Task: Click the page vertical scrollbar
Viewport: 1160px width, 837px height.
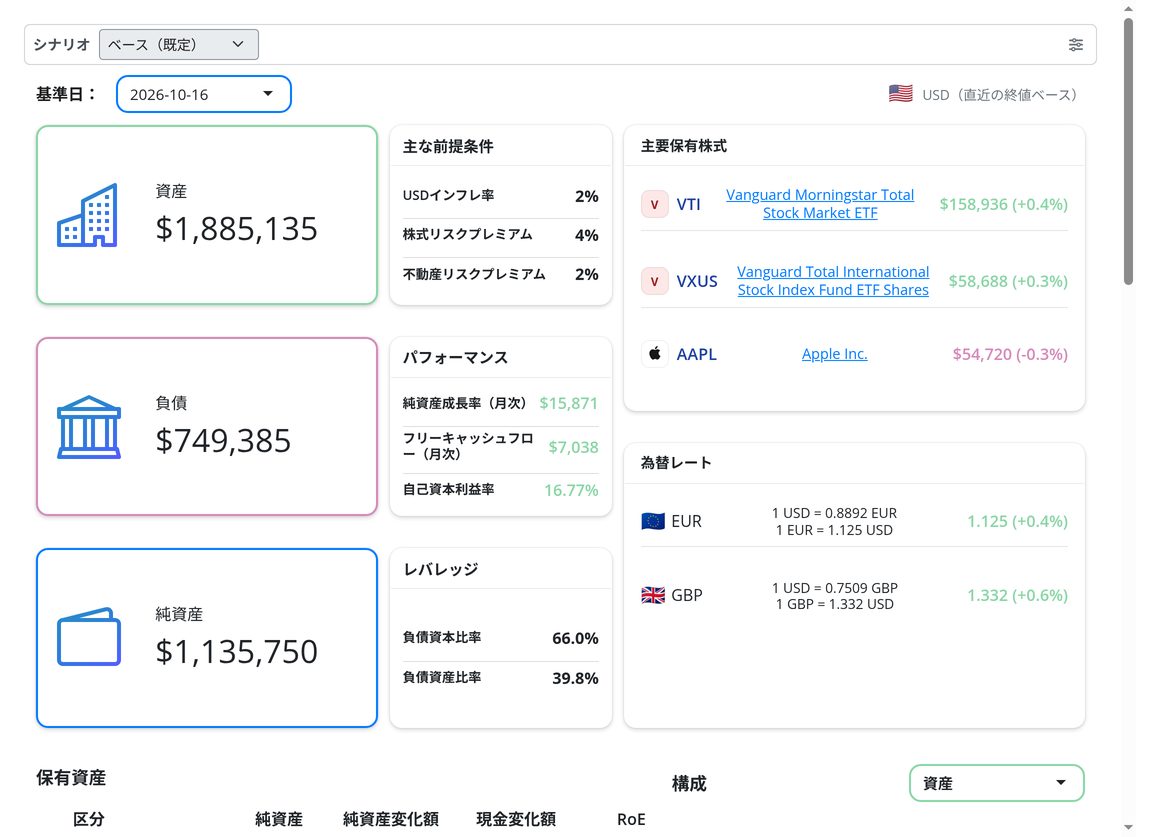Action: click(1128, 418)
